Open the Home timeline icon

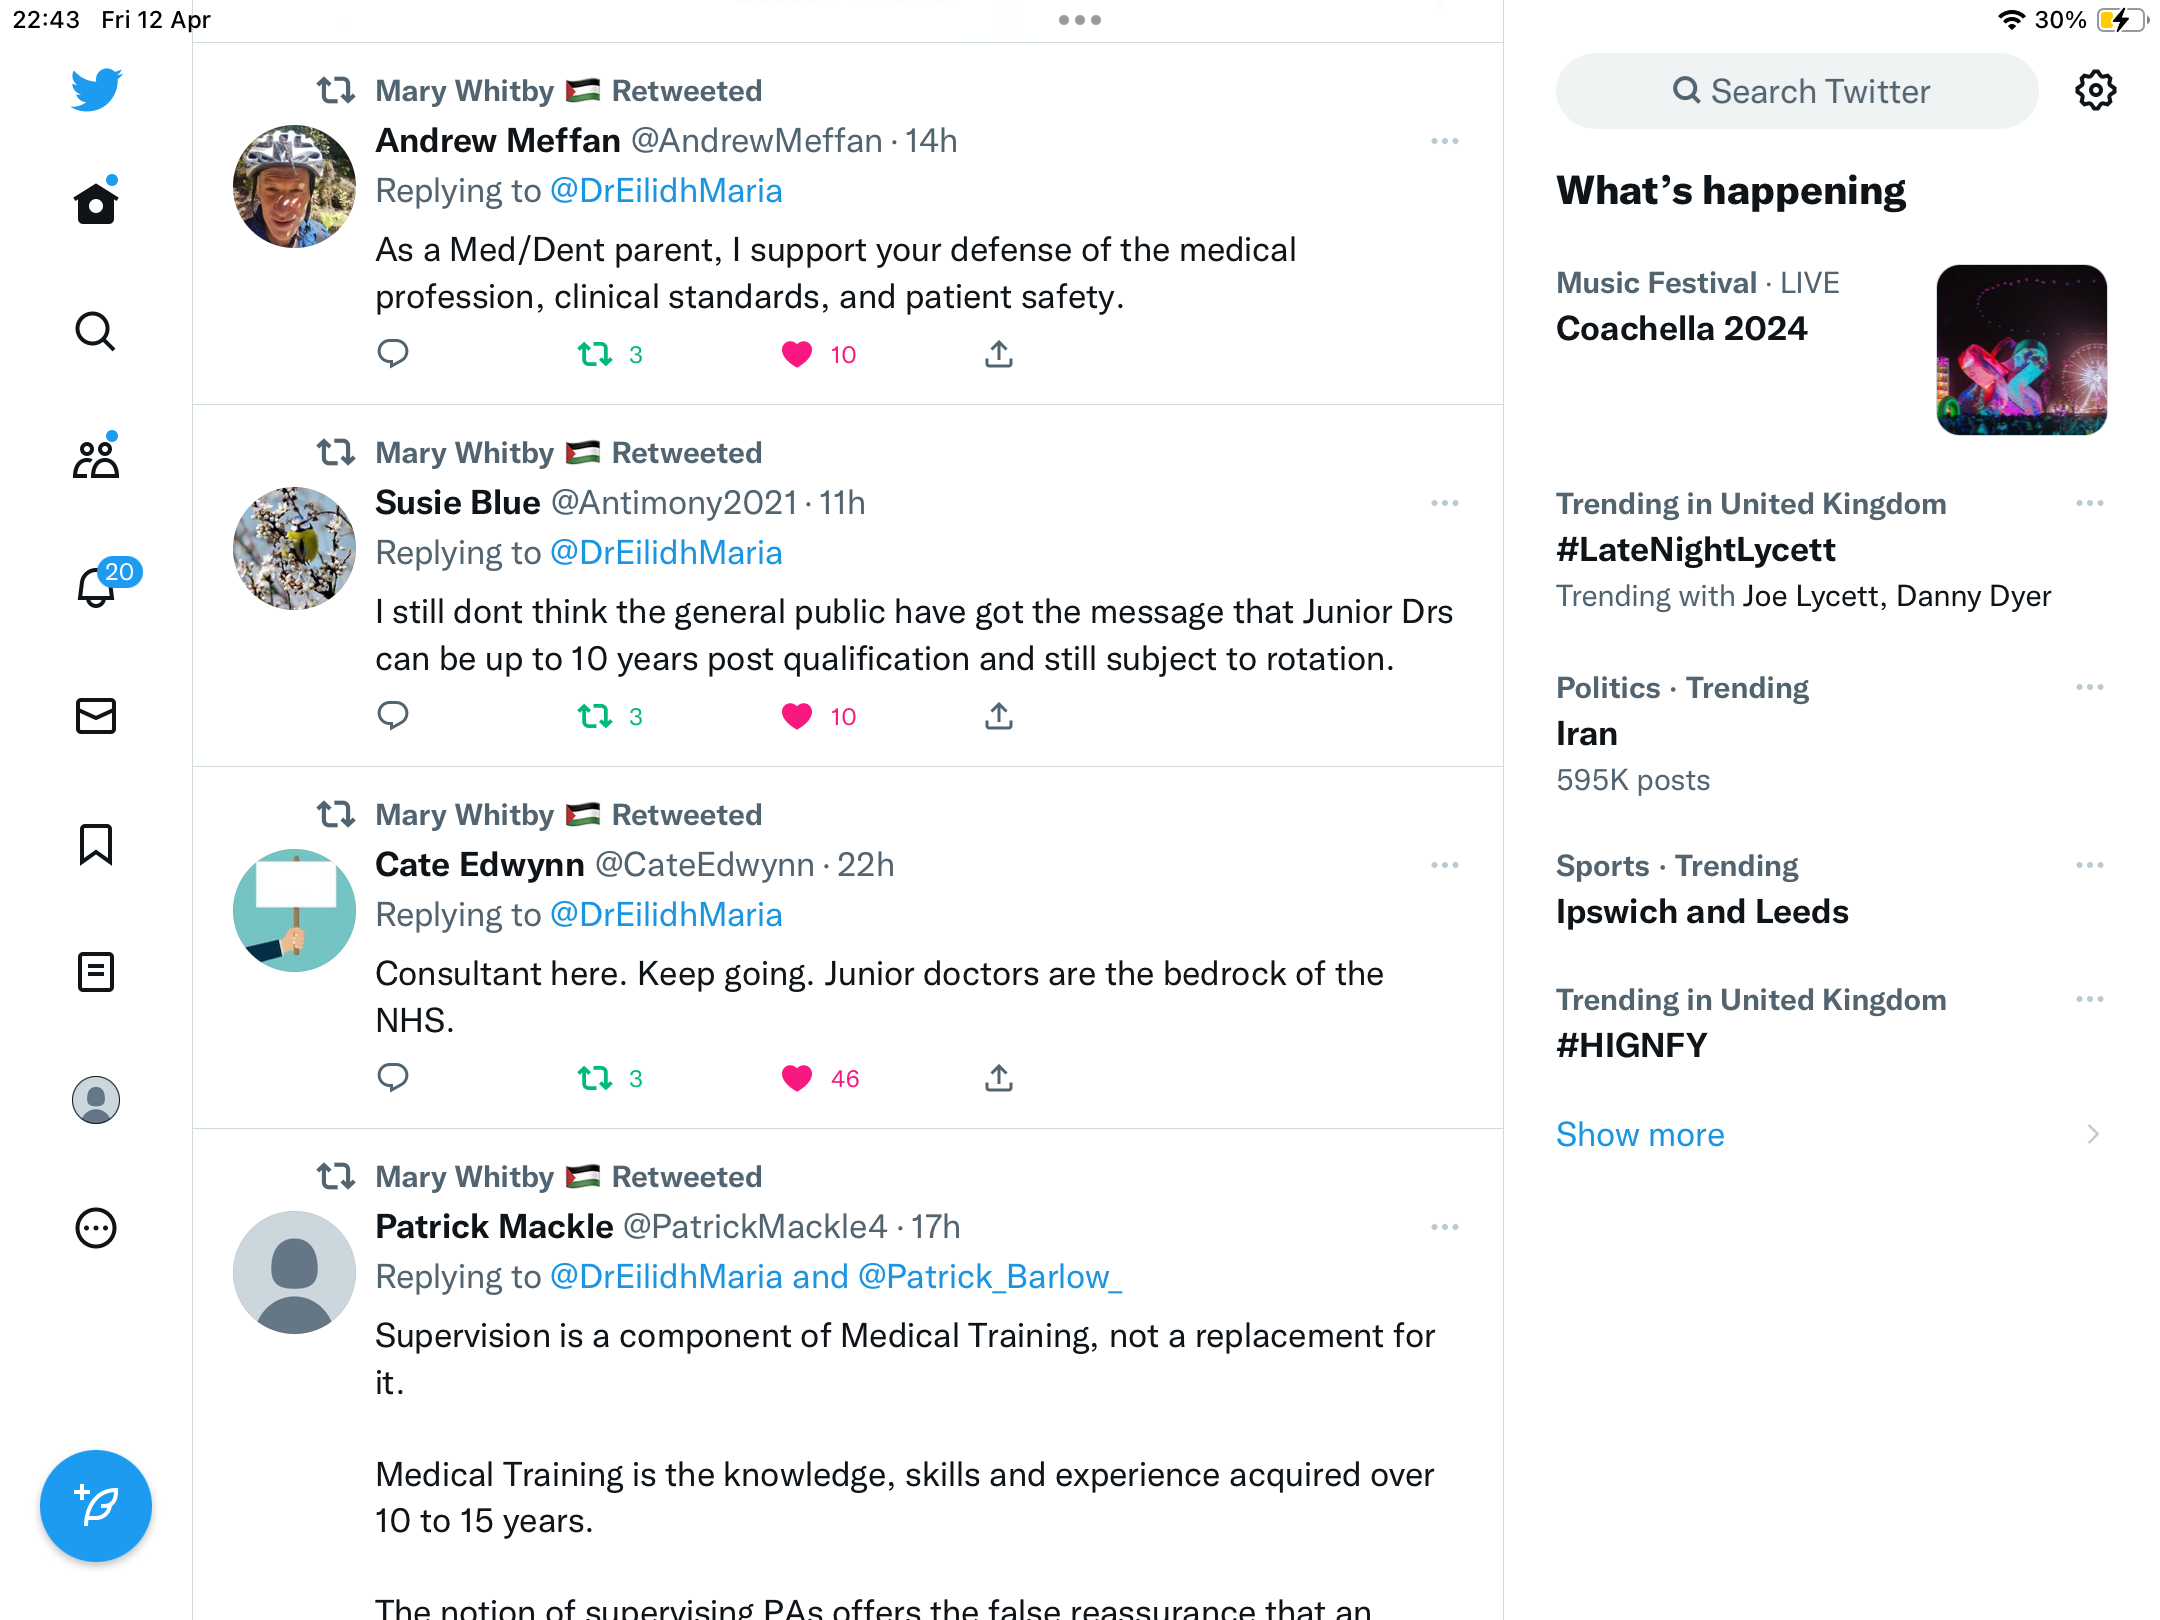point(96,203)
